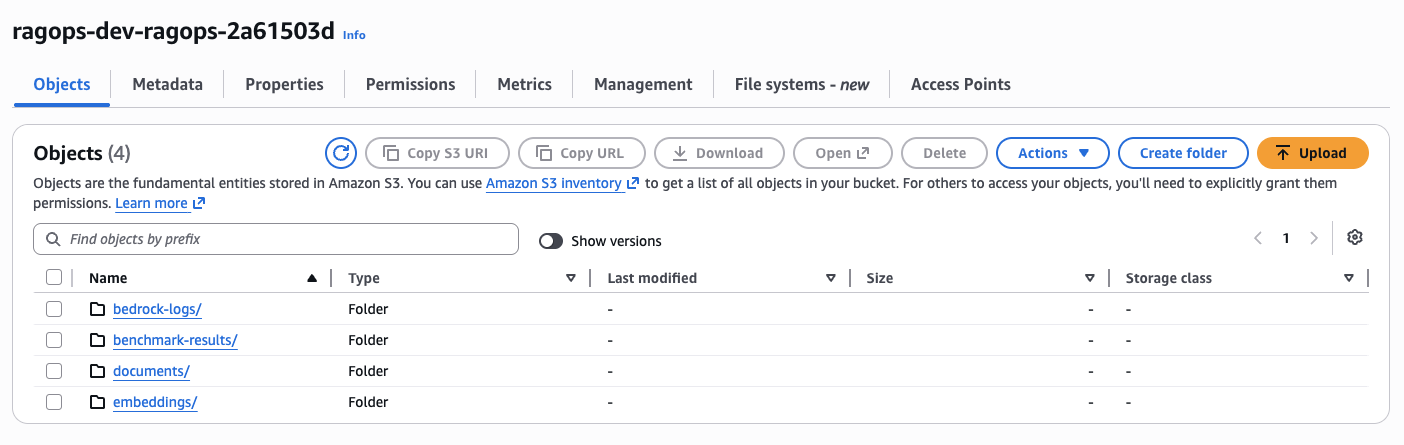
Task: Click folder icon beside benchmark-results/
Action: click(97, 340)
